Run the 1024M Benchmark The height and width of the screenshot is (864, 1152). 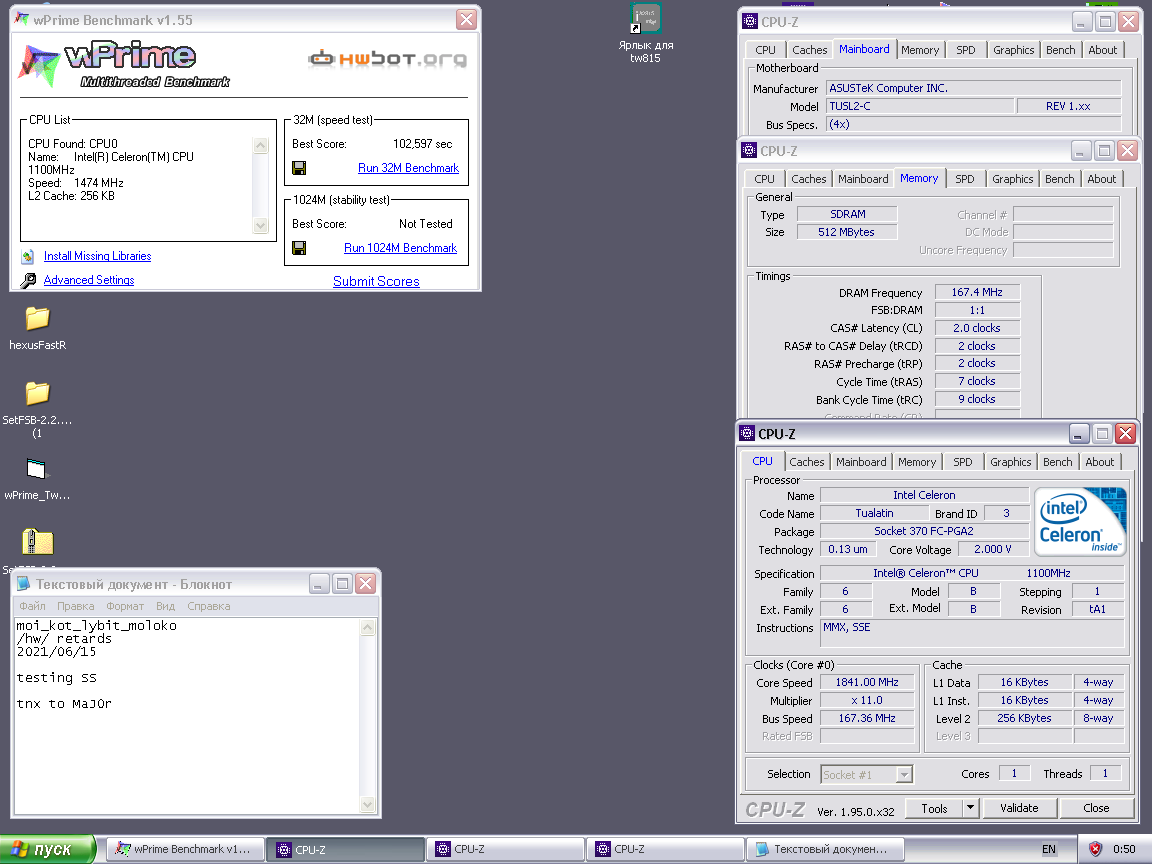pos(400,248)
